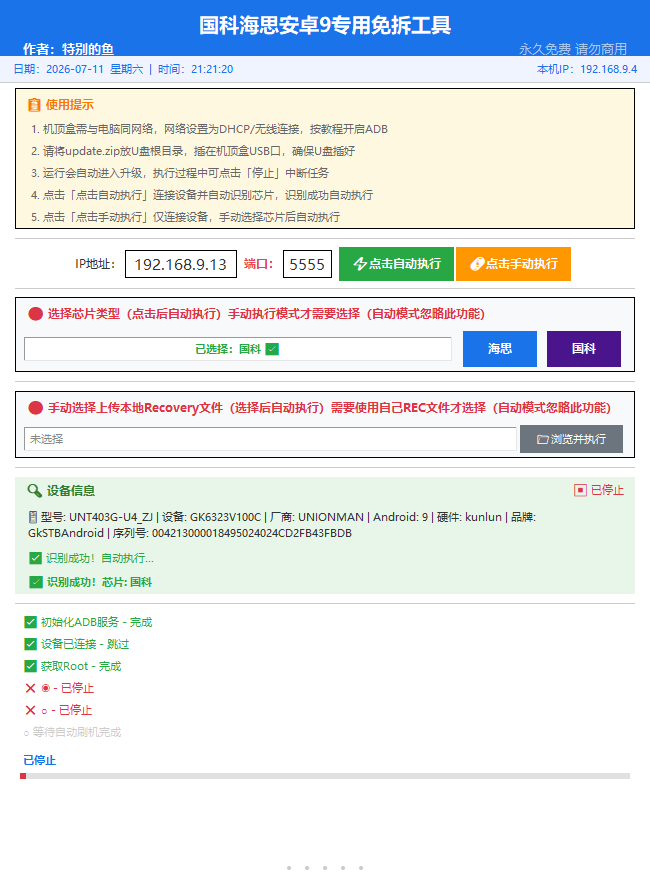
Task: Click the 设备信息 heading
Action: [x=71, y=491]
